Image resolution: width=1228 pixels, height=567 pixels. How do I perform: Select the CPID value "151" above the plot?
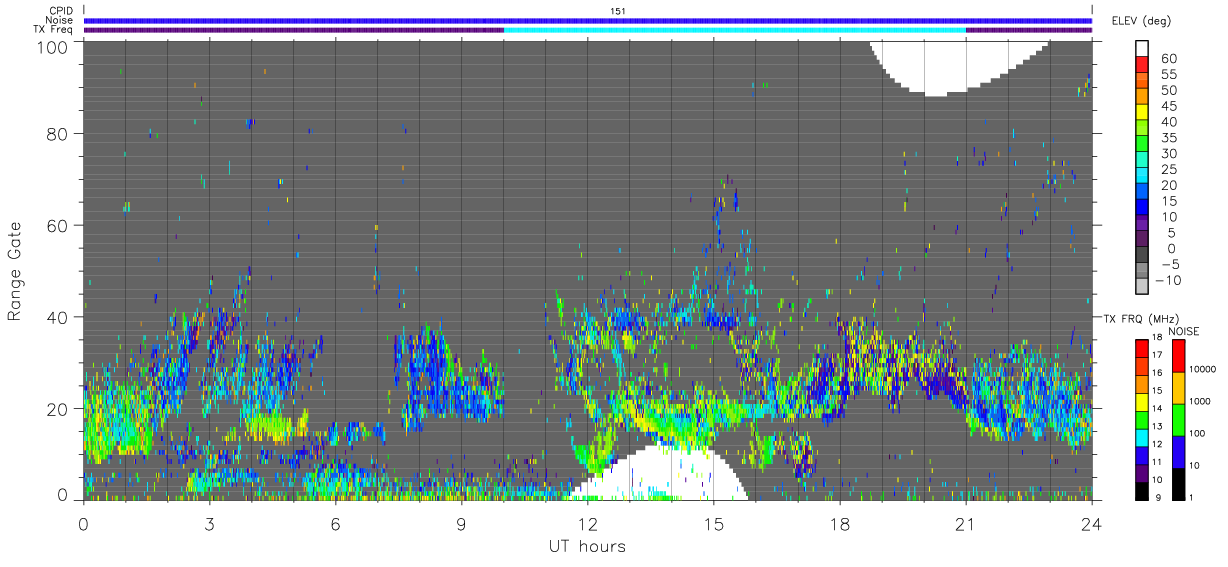[x=617, y=10]
